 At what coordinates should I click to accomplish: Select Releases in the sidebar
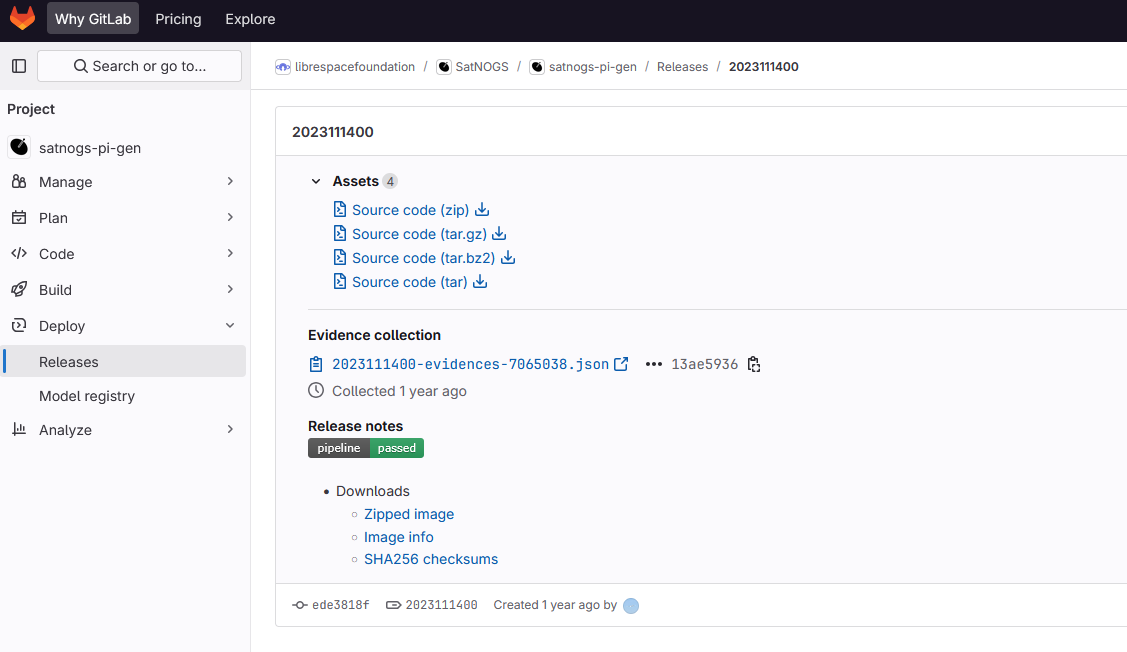pos(125,362)
